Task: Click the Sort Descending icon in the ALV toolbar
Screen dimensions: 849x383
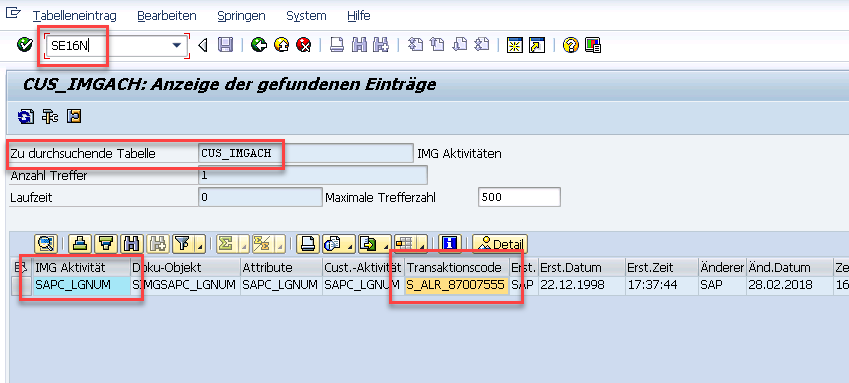Action: [x=106, y=244]
